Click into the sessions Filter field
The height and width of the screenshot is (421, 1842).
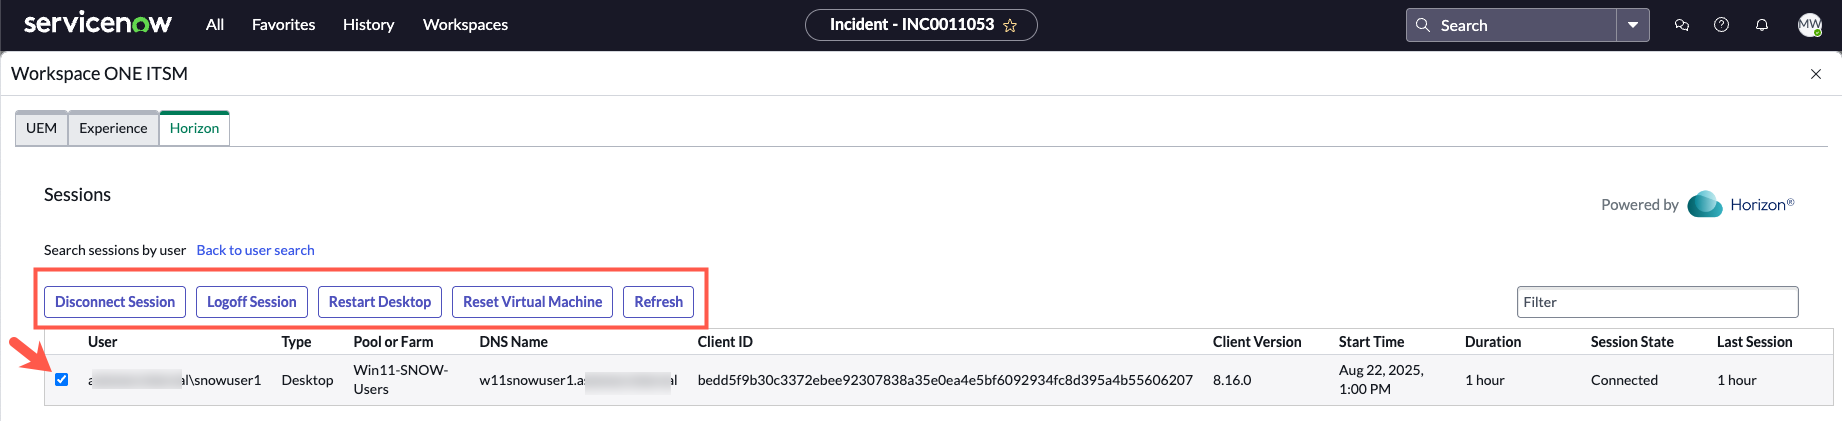pos(1657,302)
